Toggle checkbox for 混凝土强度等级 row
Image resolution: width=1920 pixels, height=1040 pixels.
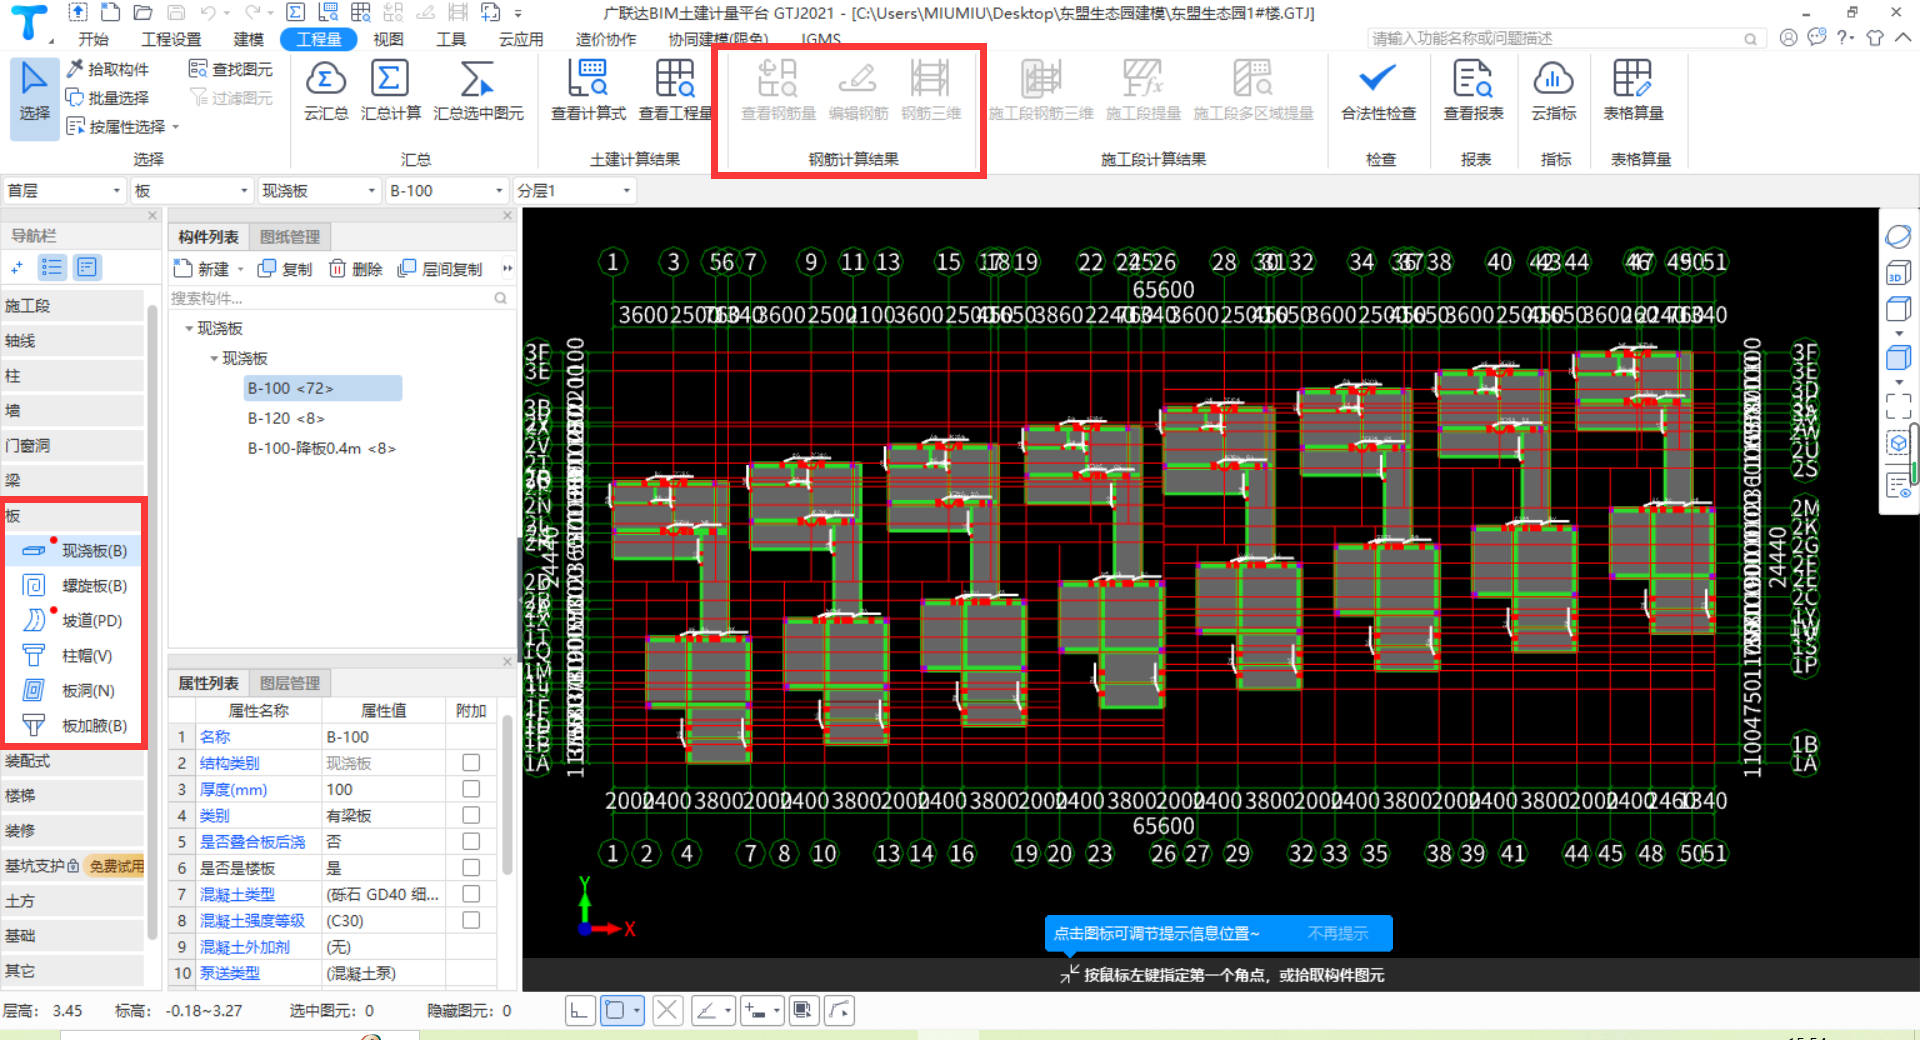471,920
